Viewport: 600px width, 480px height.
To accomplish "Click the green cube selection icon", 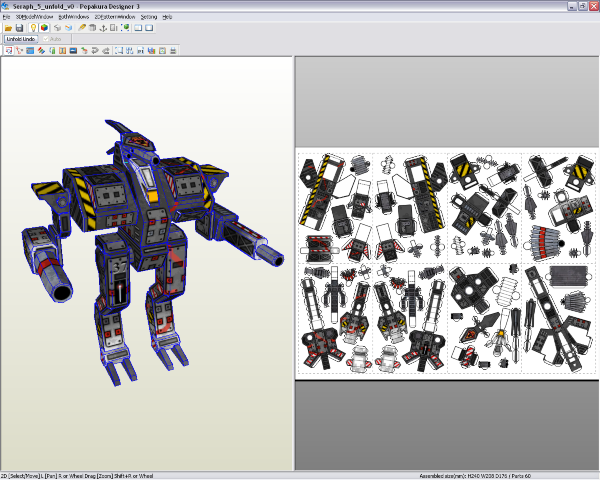I will [x=125, y=28].
